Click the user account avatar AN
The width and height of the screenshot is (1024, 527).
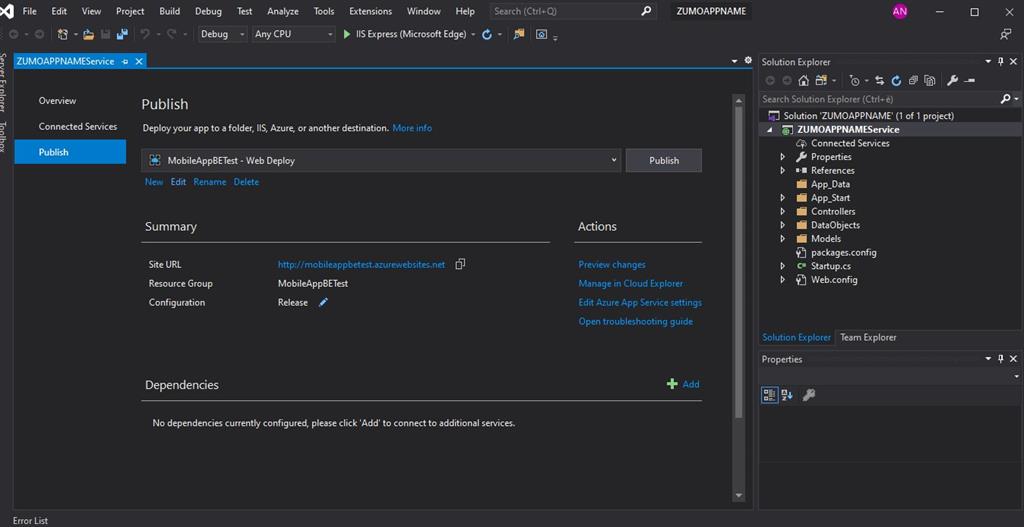[x=900, y=11]
